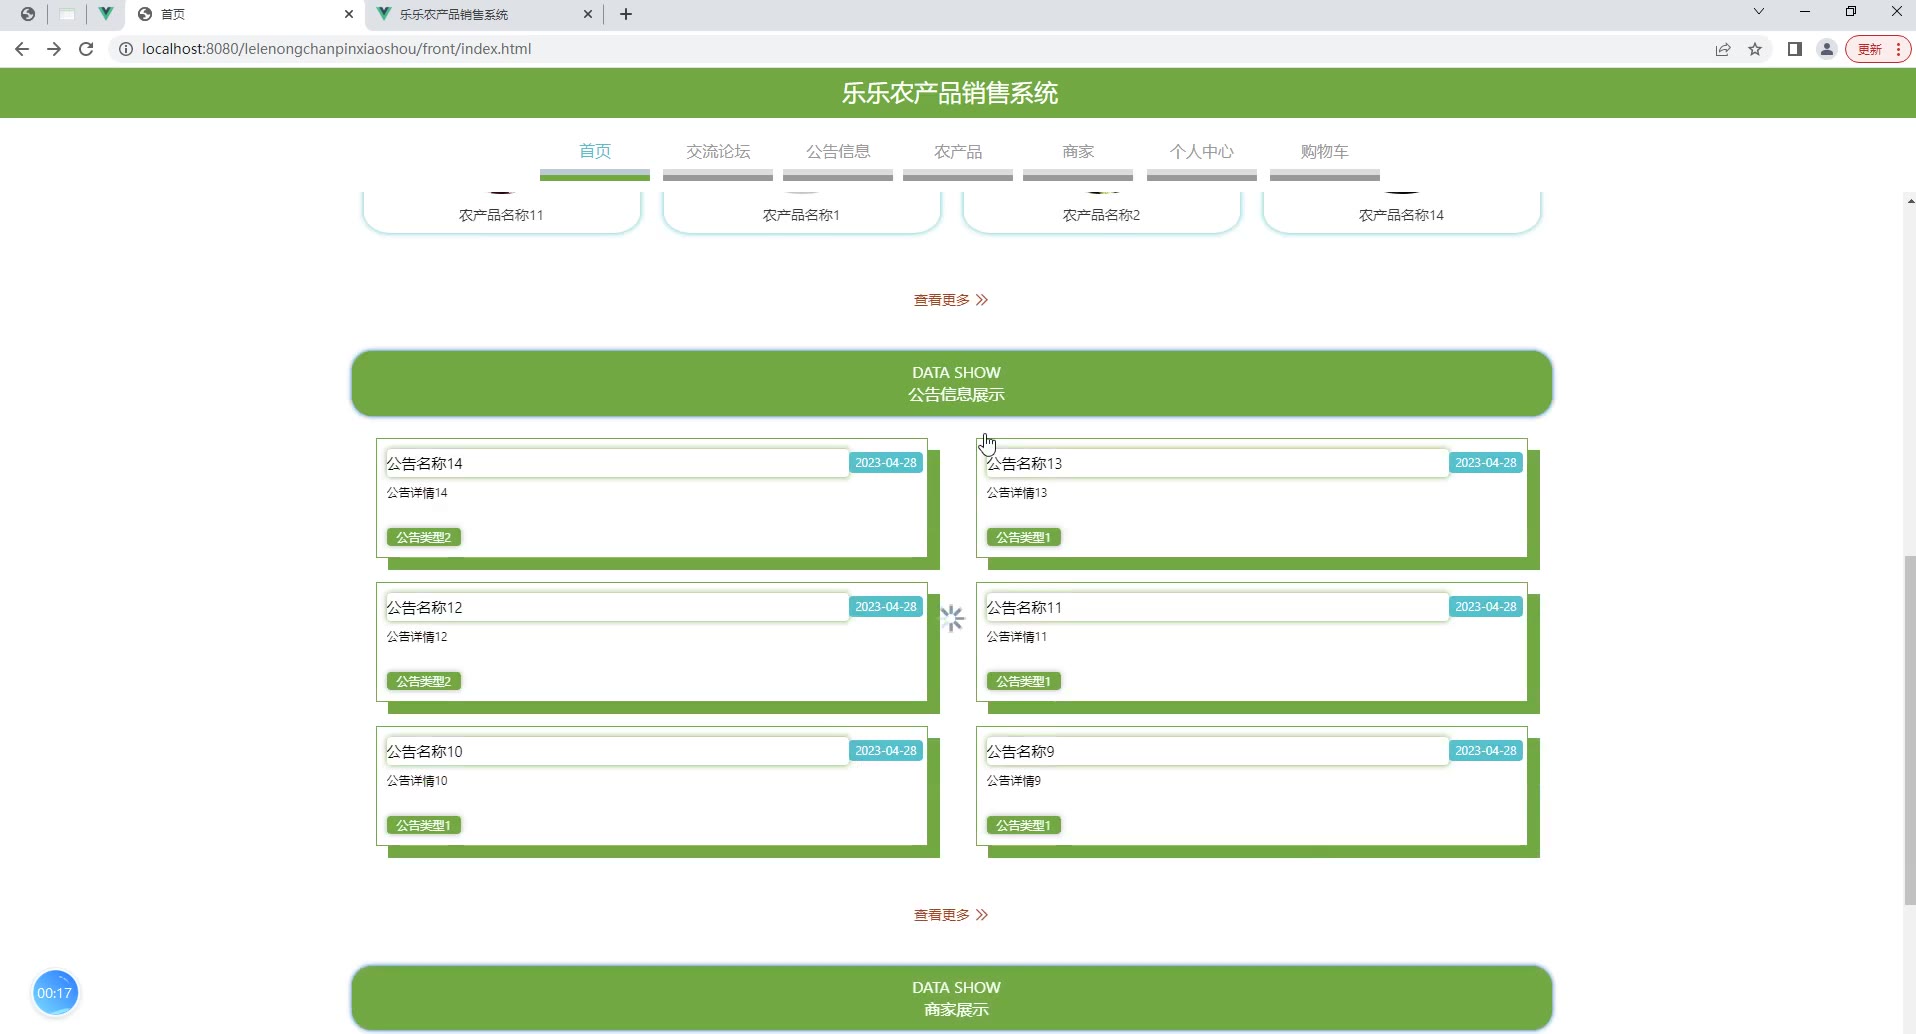Click the 公告类型2 tag in 公告名称12
1916x1034 pixels.
[424, 681]
